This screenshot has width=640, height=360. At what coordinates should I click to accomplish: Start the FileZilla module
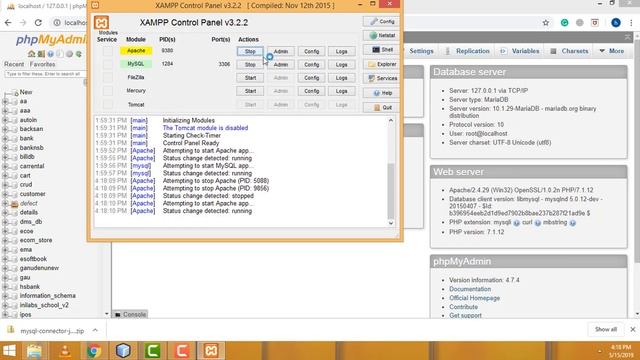(x=250, y=78)
